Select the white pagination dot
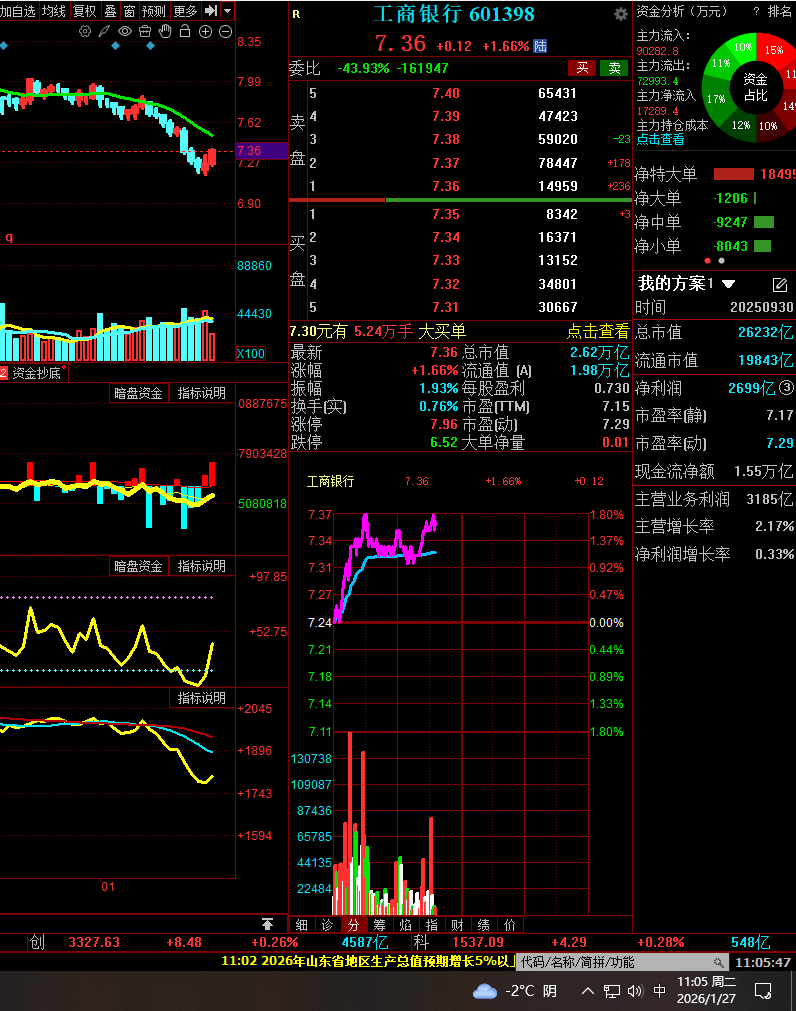 tap(721, 261)
